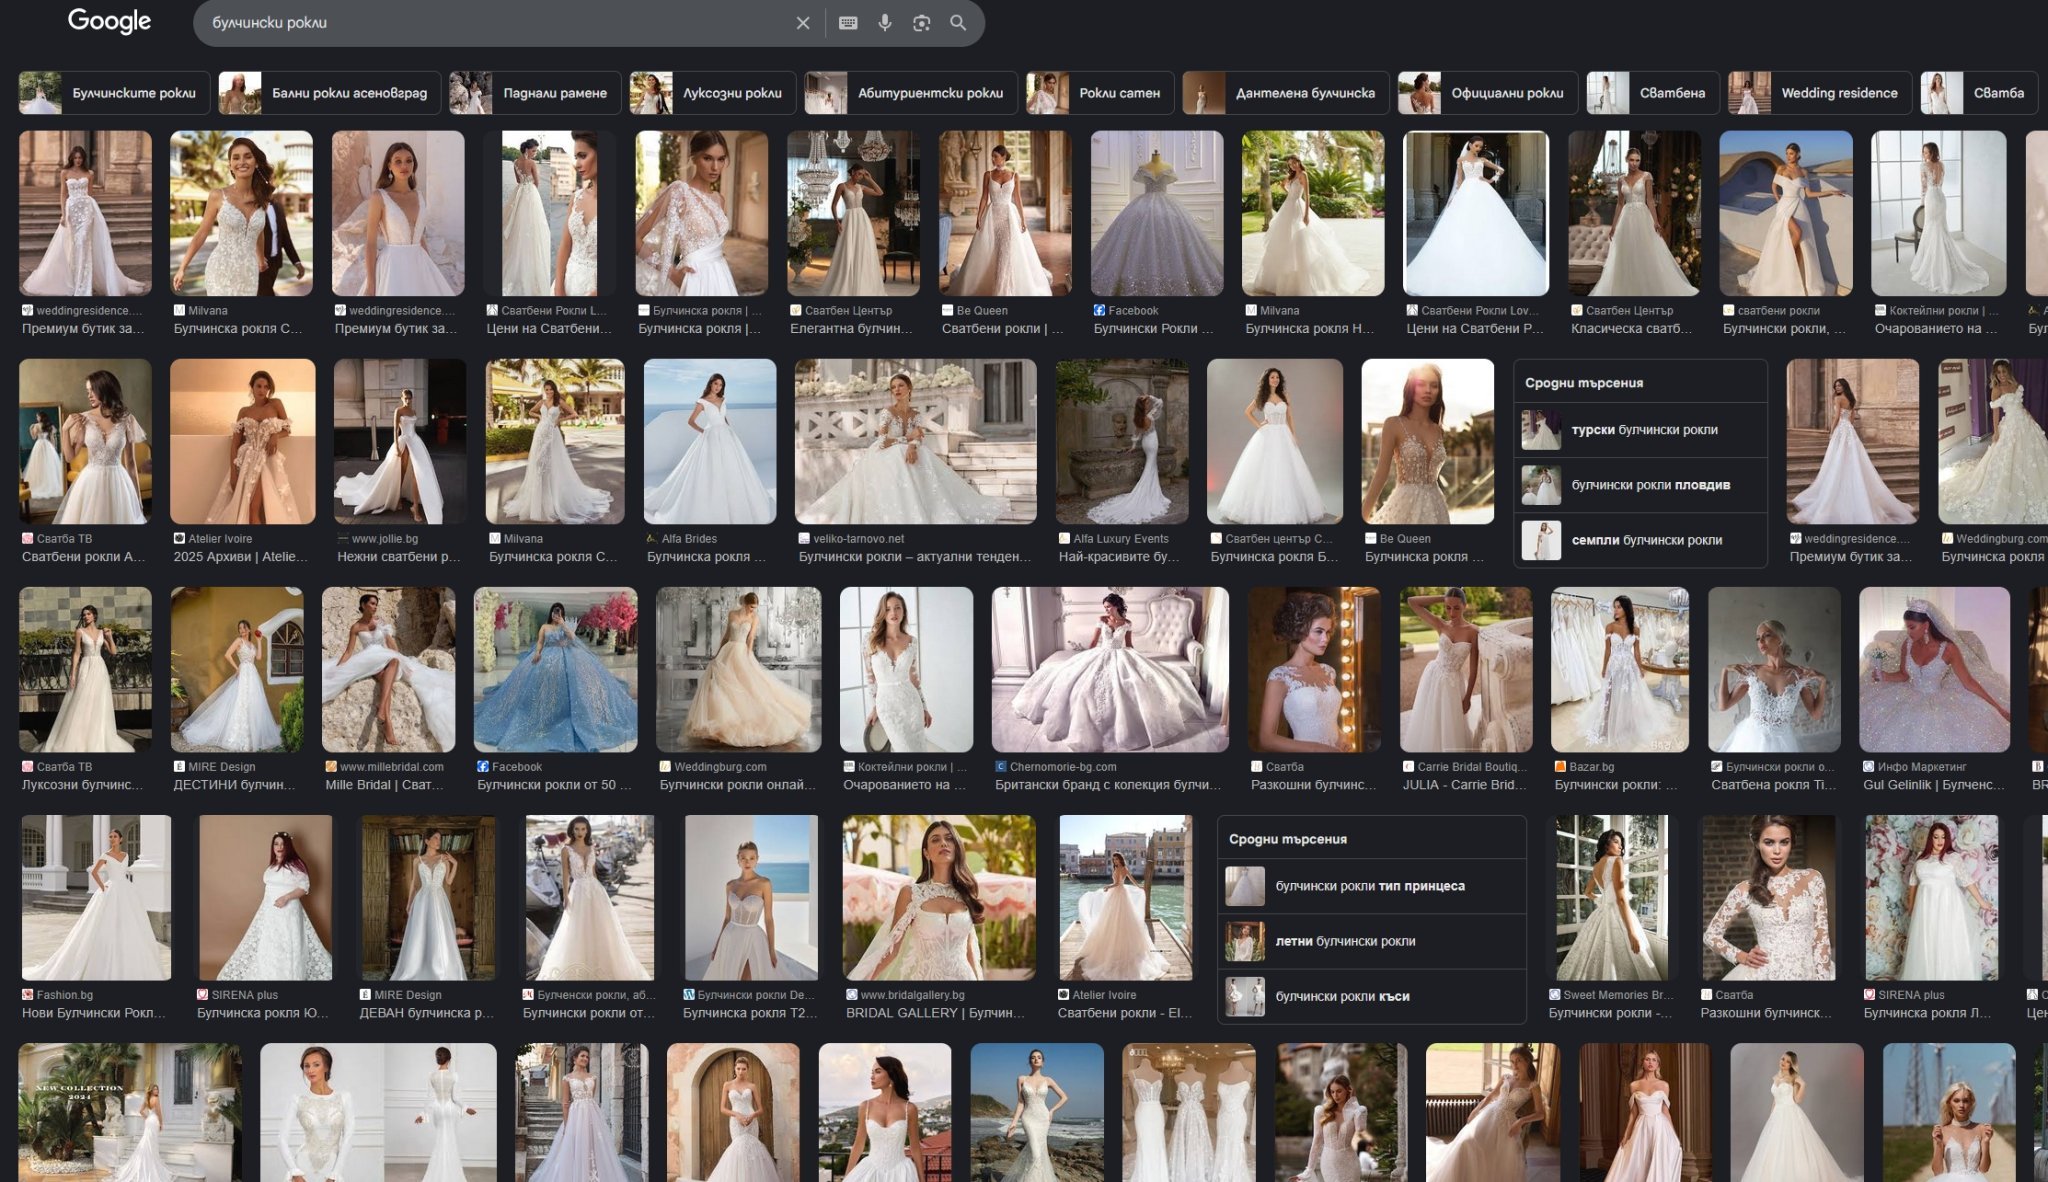Select the 'Дантелена булчинска' chip

coord(1285,93)
